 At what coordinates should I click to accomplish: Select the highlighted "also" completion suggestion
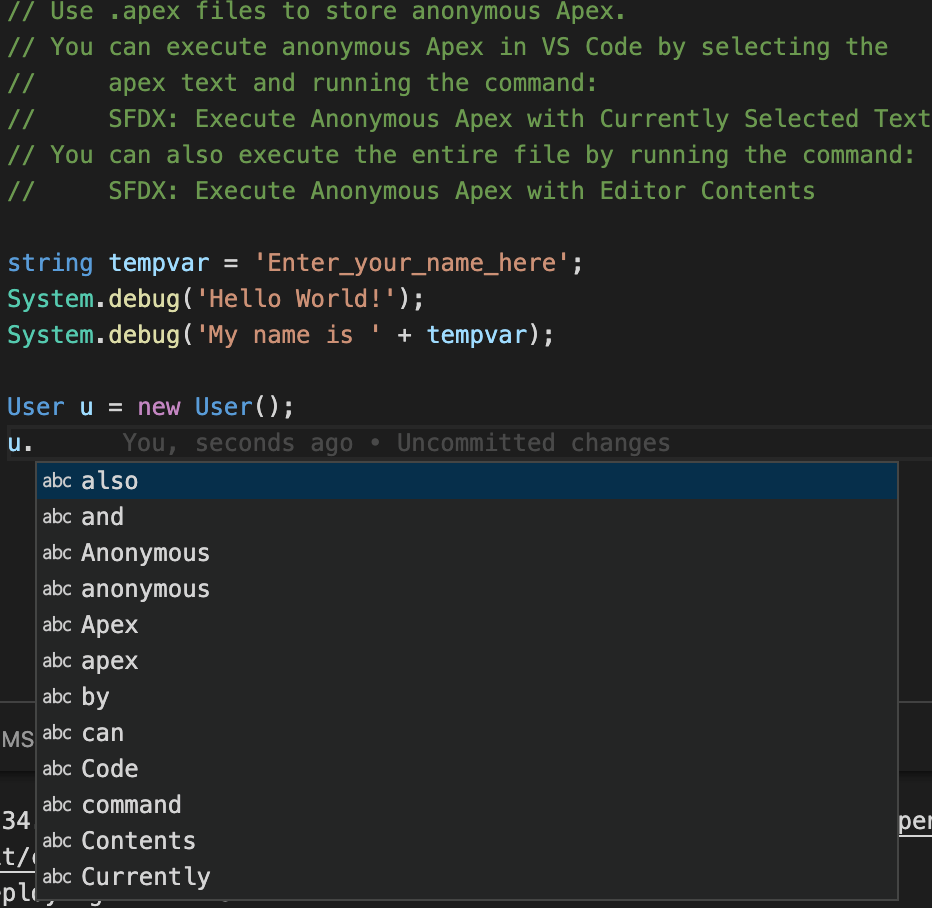[x=109, y=481]
